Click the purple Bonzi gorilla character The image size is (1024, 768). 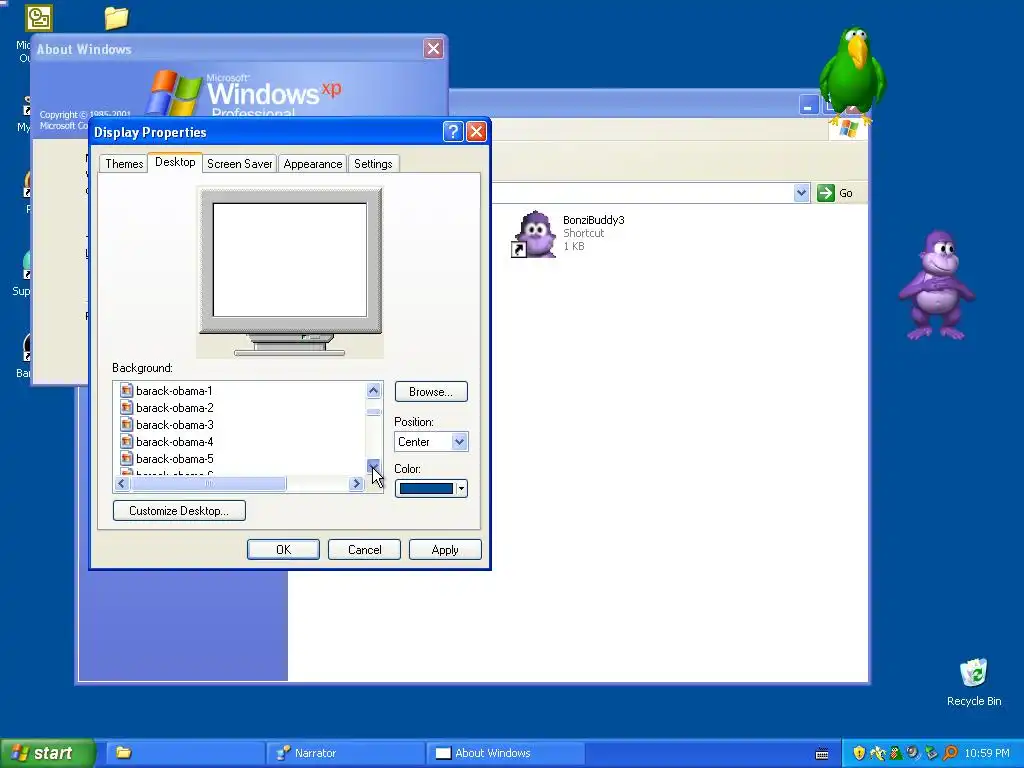click(x=936, y=285)
